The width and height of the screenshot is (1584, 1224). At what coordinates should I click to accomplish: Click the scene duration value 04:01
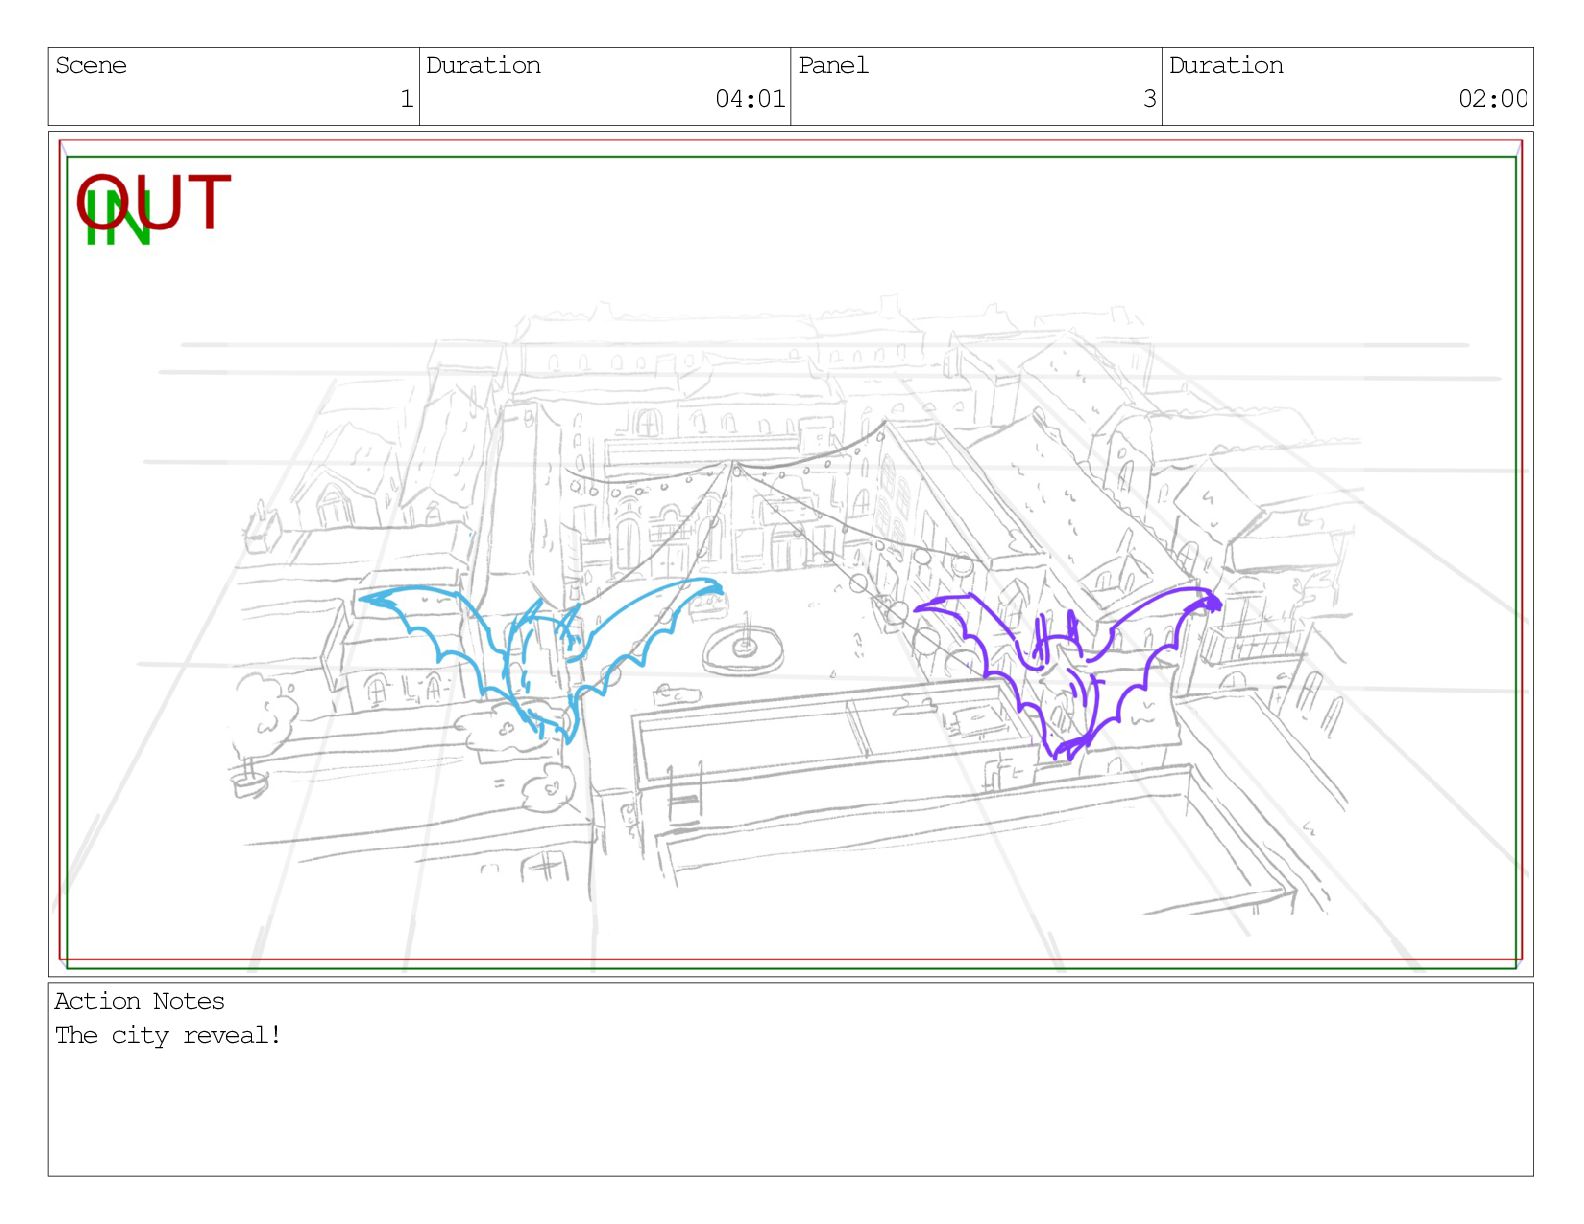click(750, 99)
